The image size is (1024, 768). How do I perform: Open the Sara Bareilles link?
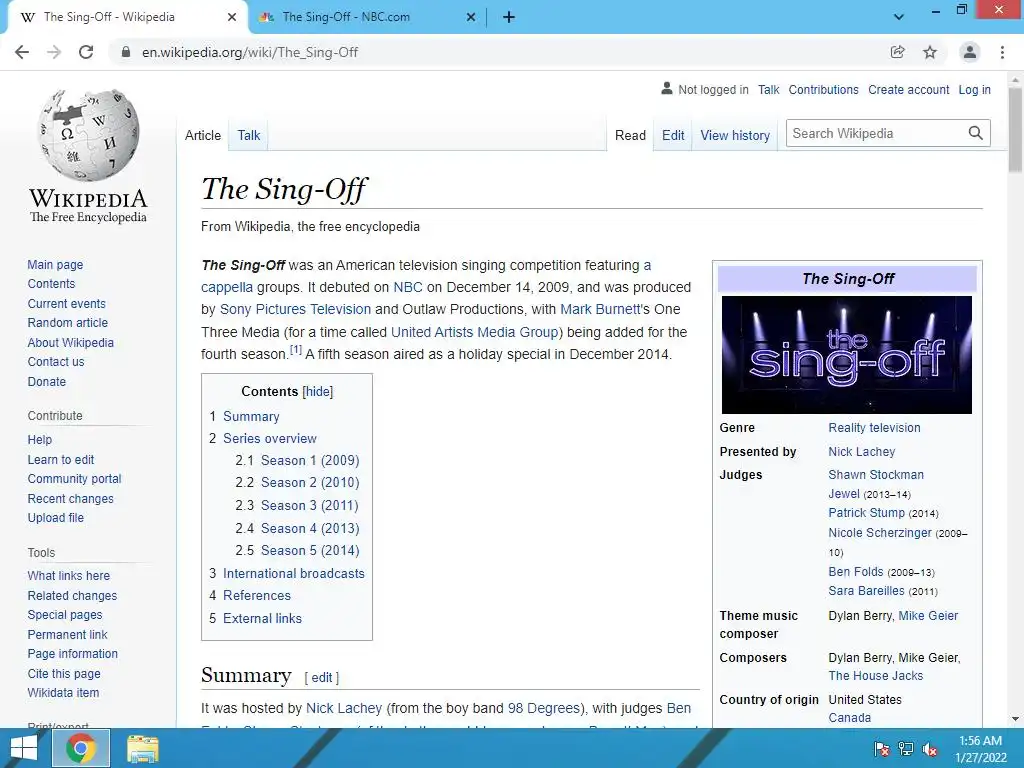[x=866, y=590]
